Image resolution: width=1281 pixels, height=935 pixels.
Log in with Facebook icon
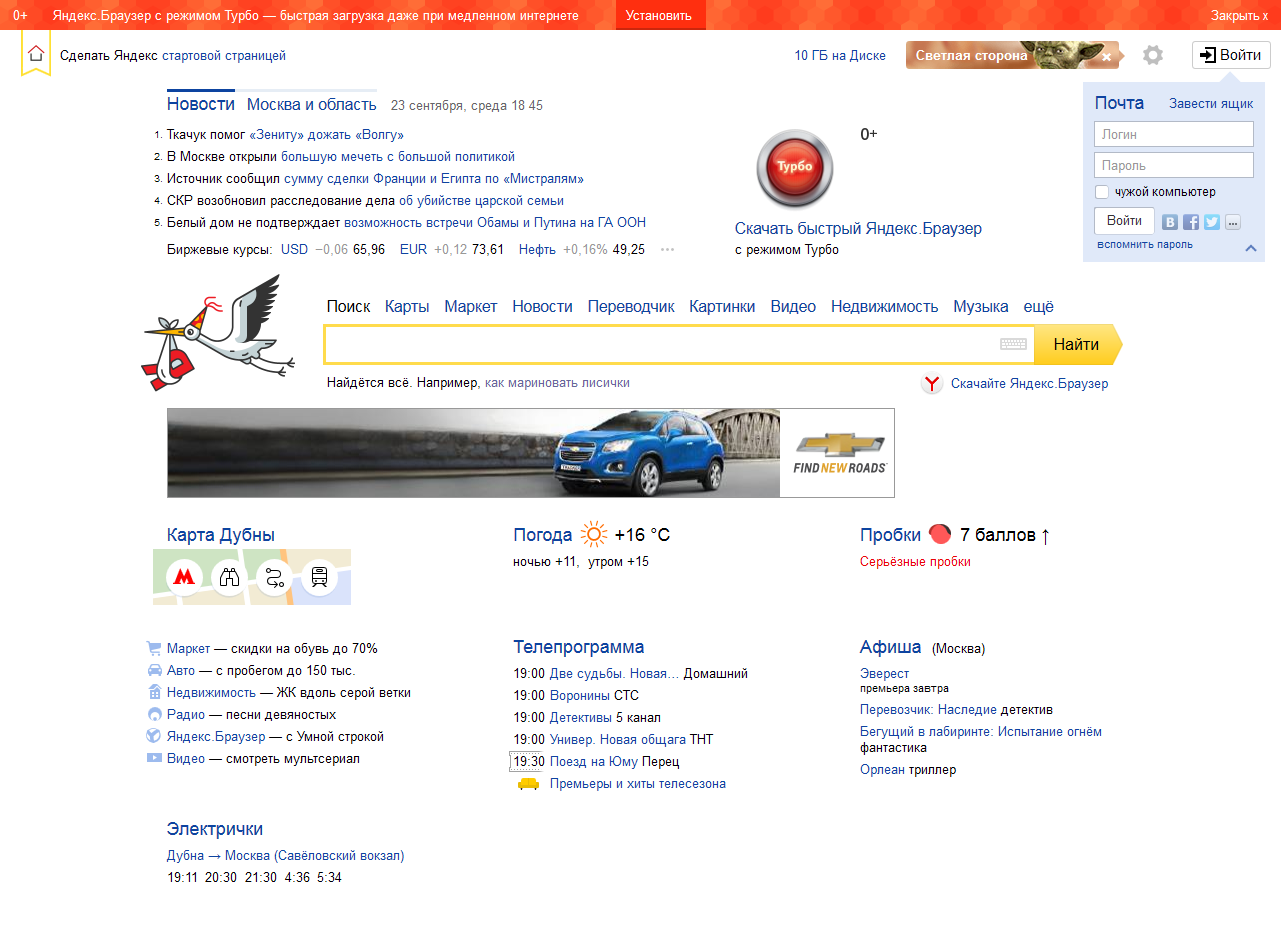coord(1191,222)
